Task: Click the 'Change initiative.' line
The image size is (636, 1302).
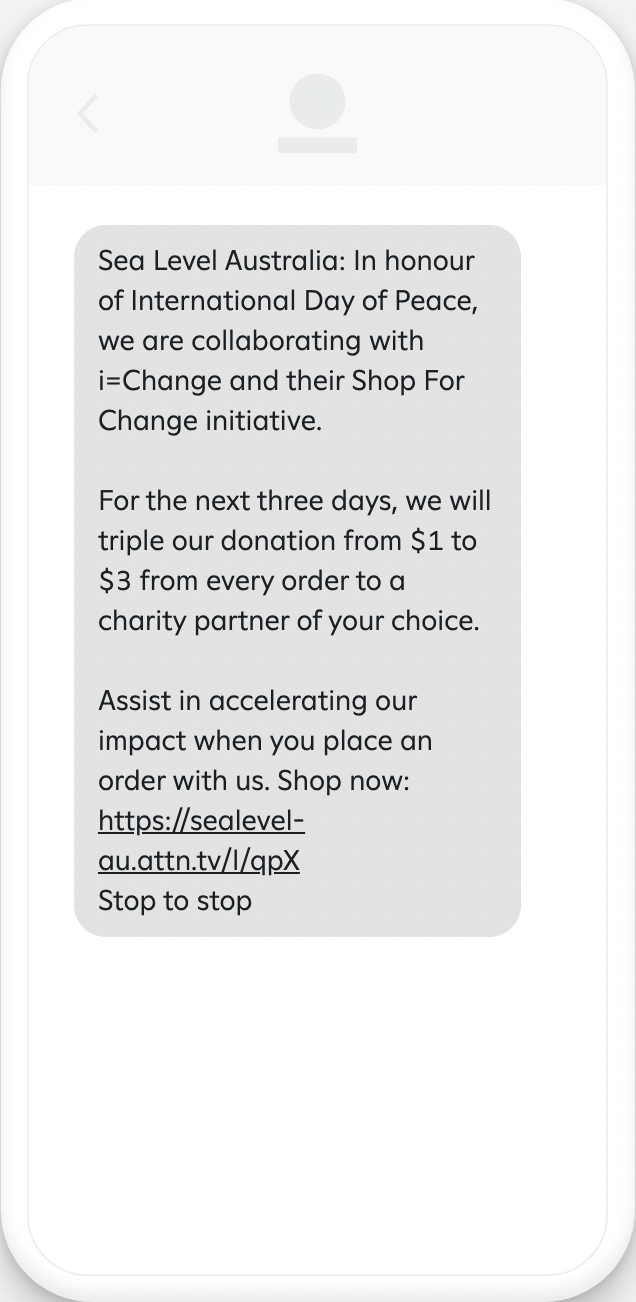Action: (x=210, y=421)
